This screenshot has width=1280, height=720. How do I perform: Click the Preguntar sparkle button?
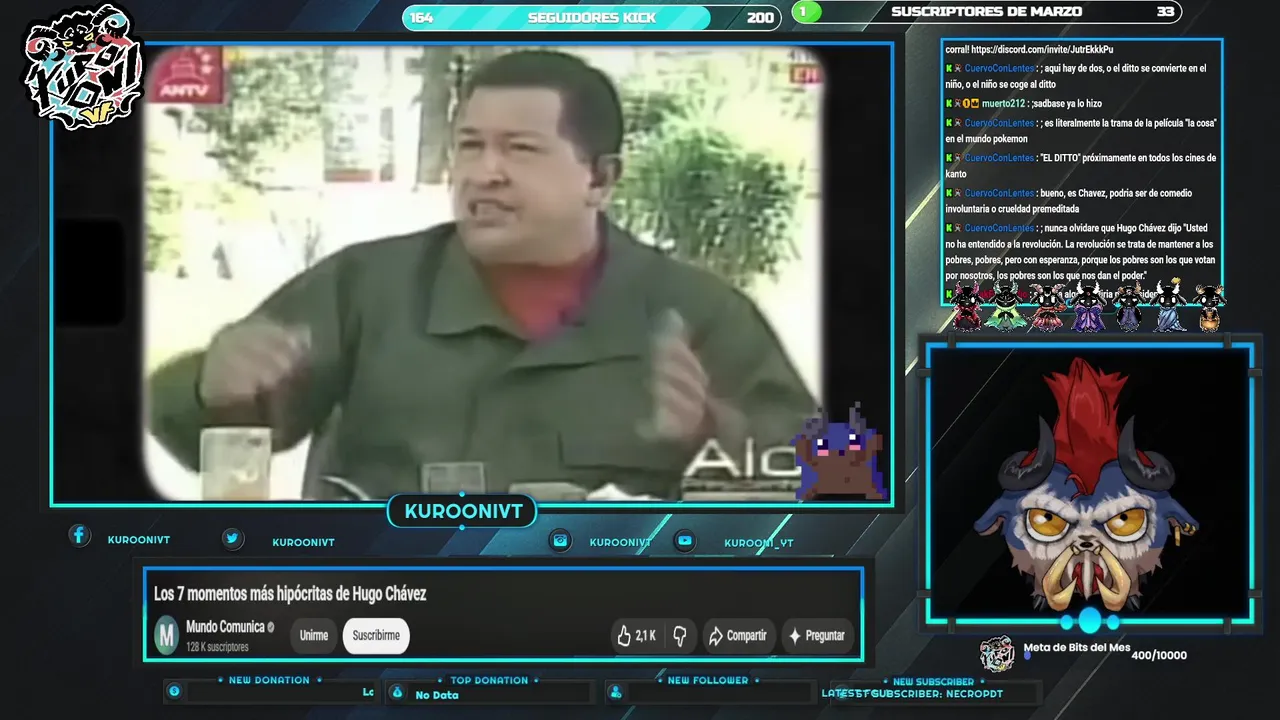coord(817,635)
